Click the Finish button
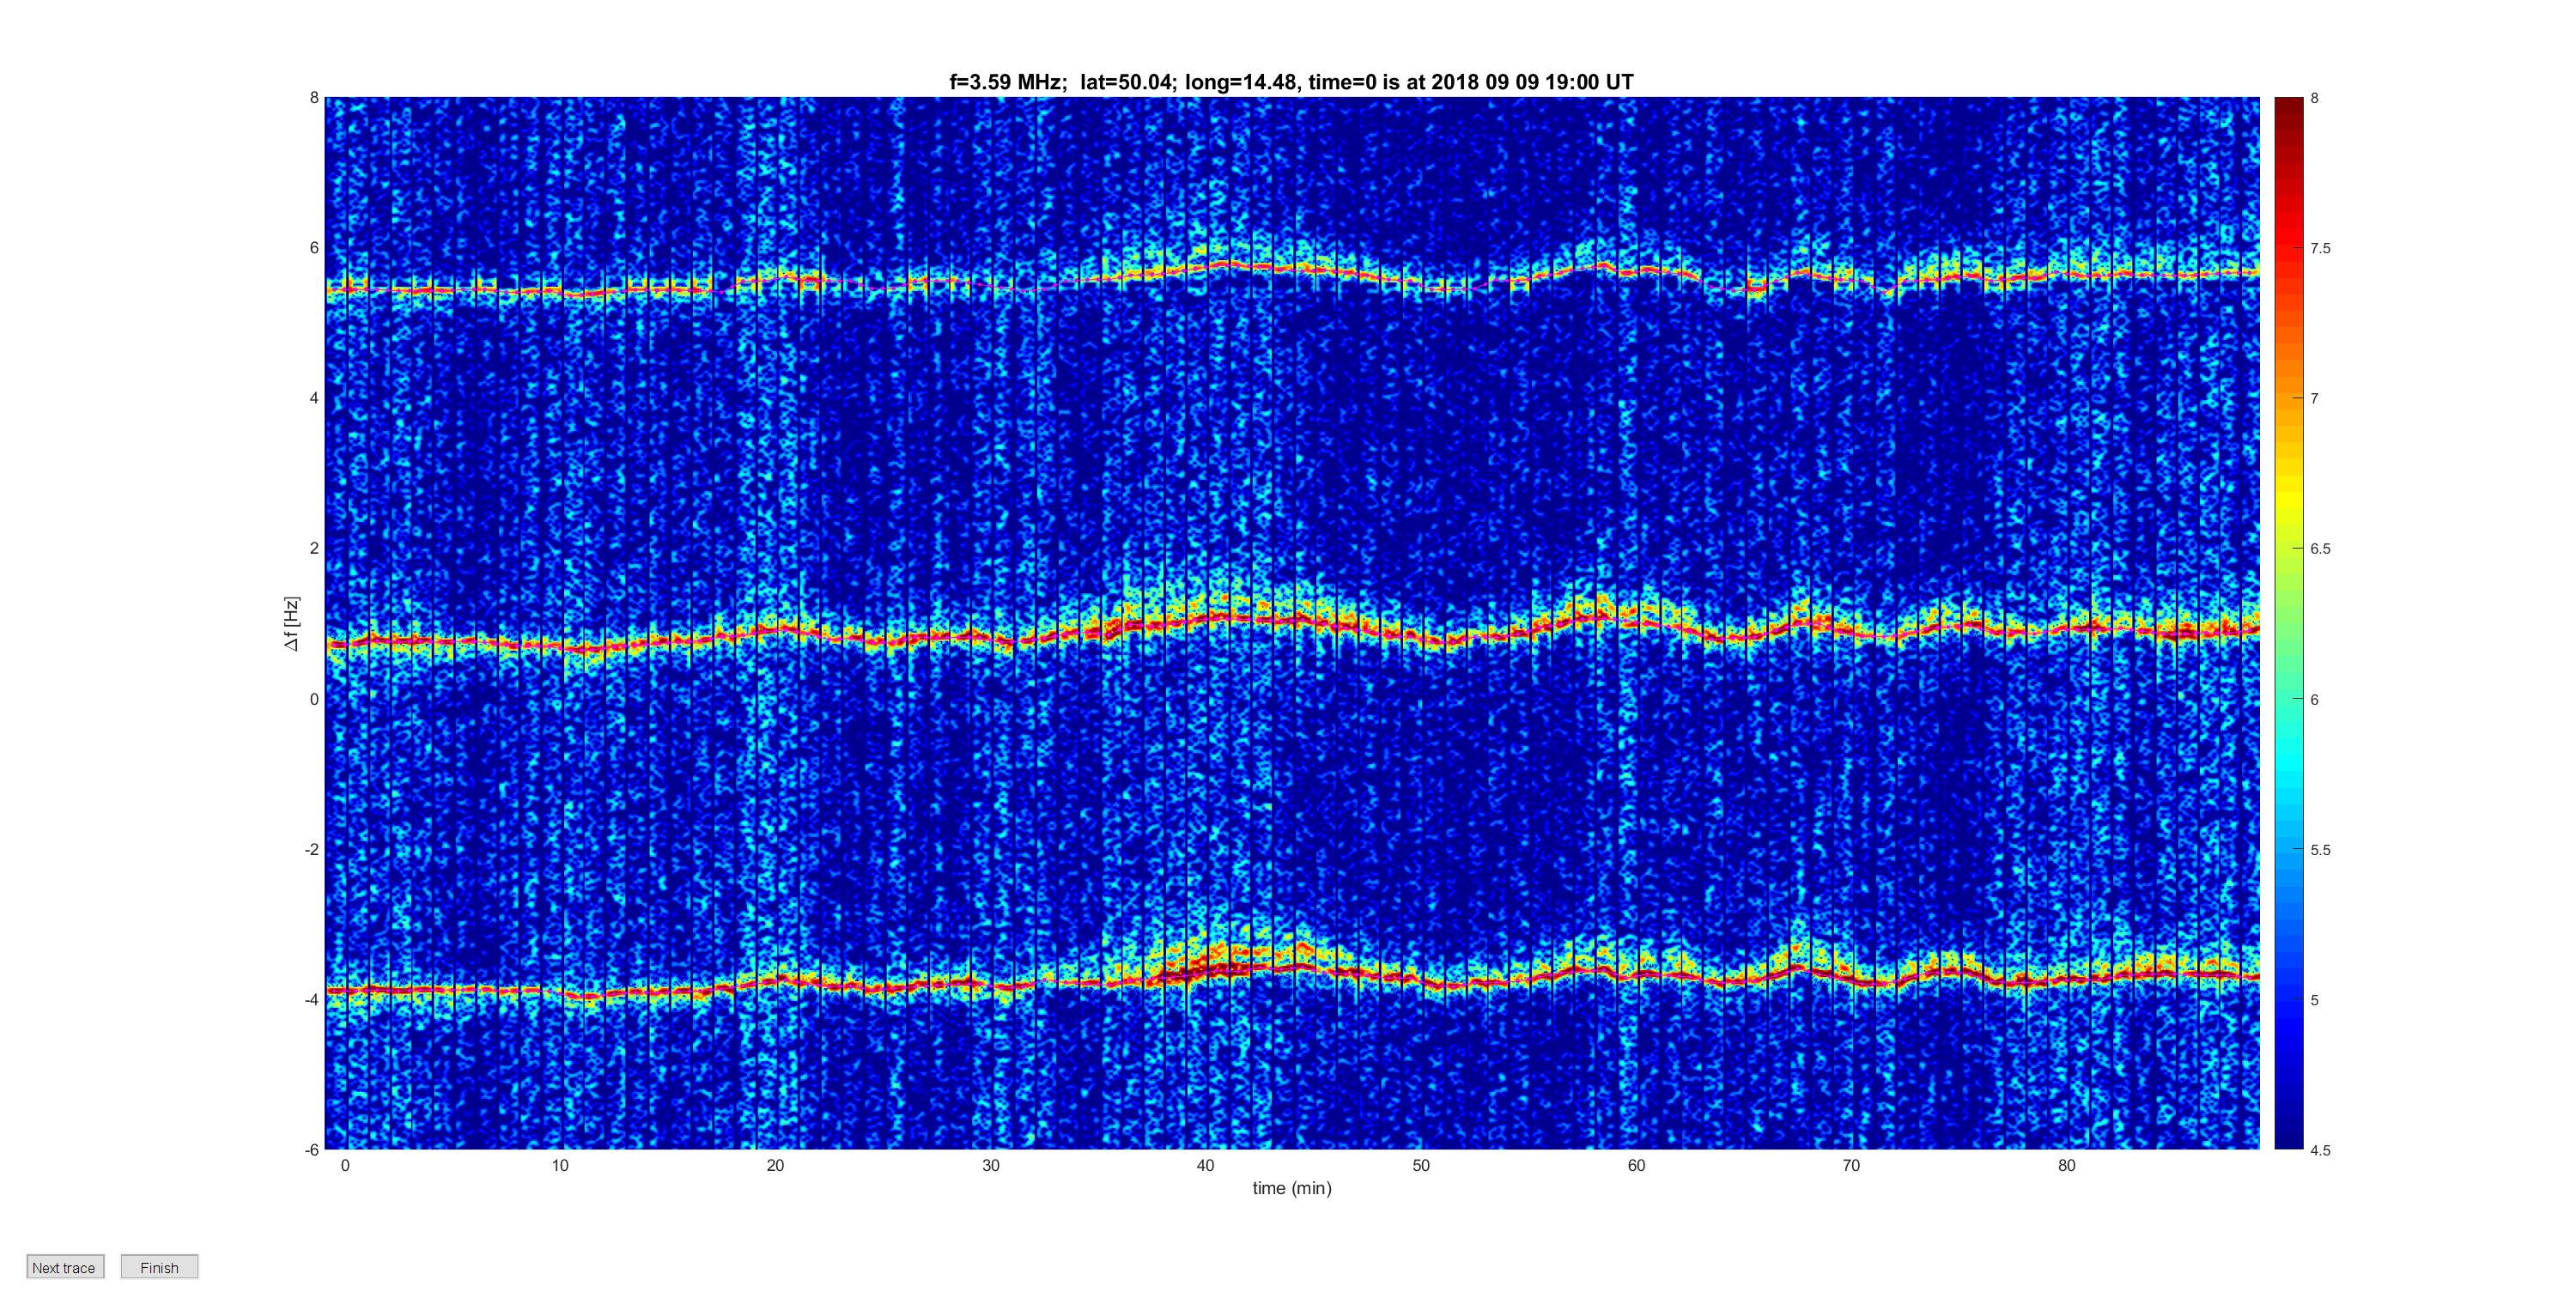 pos(159,1267)
